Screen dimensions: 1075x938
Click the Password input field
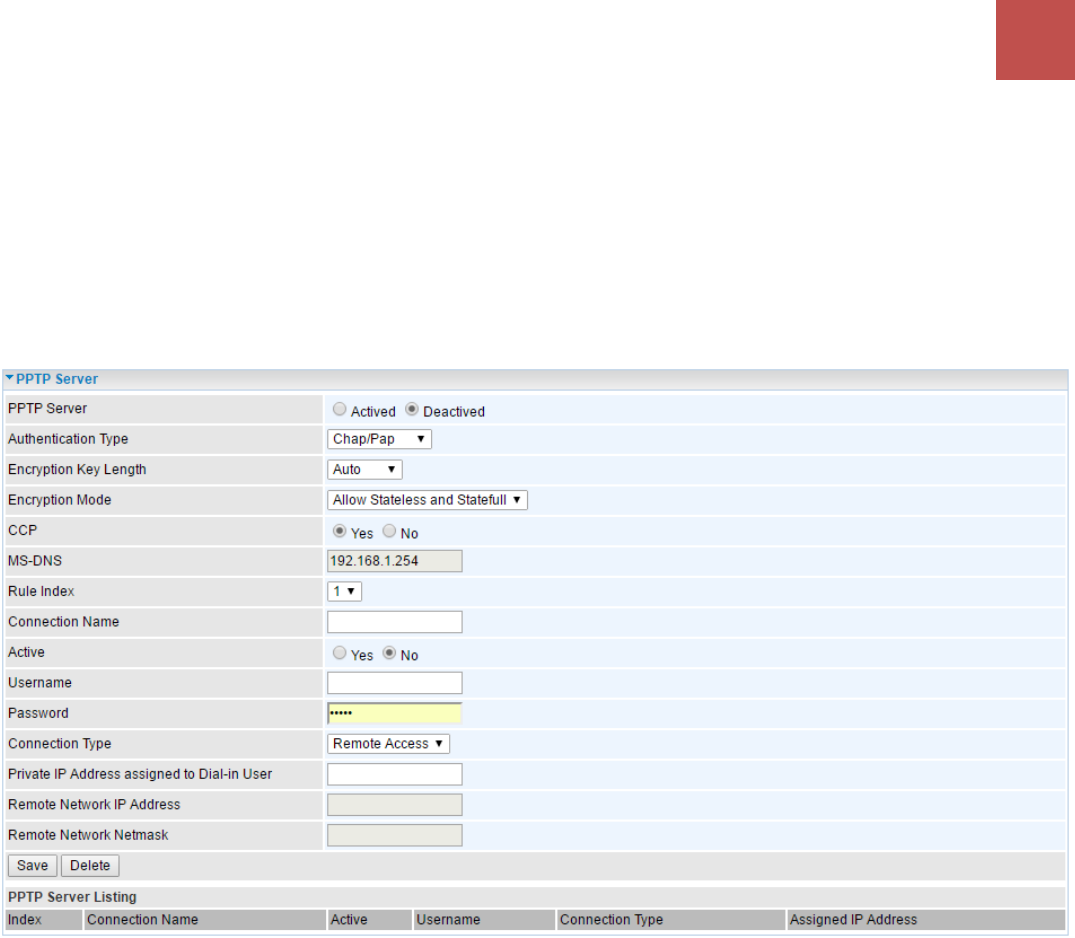[x=395, y=713]
